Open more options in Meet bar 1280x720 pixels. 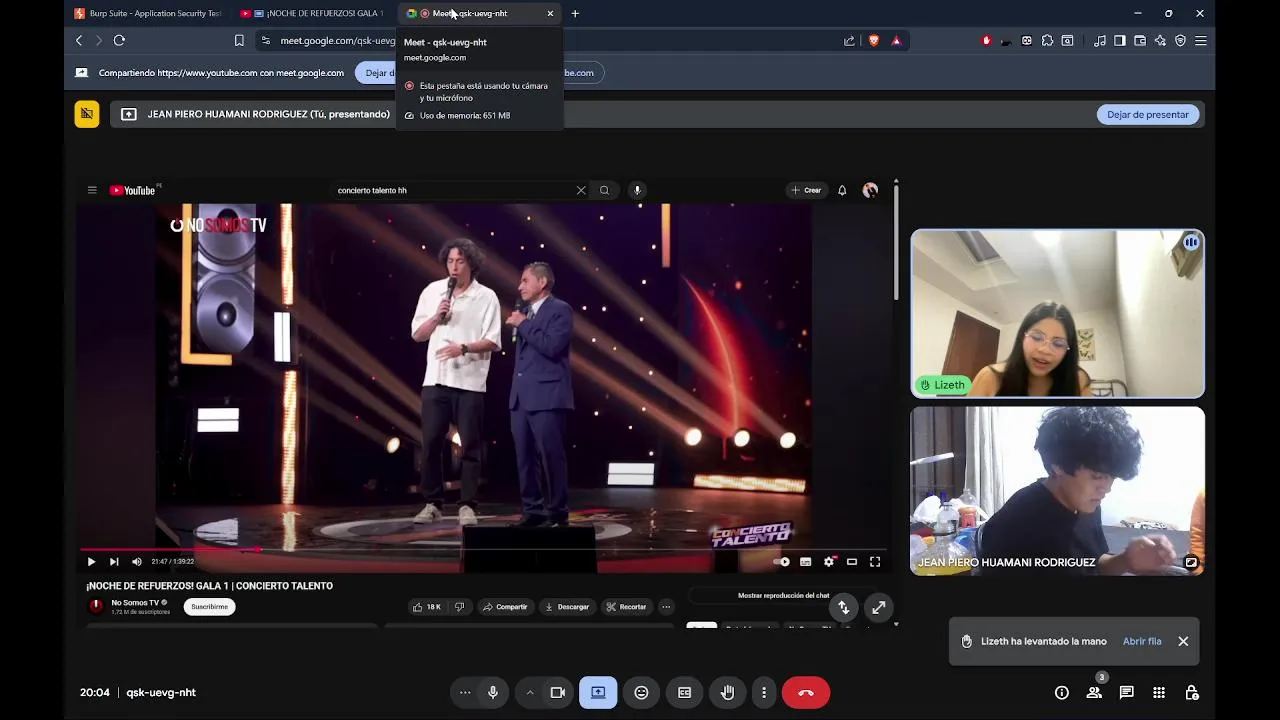[764, 692]
